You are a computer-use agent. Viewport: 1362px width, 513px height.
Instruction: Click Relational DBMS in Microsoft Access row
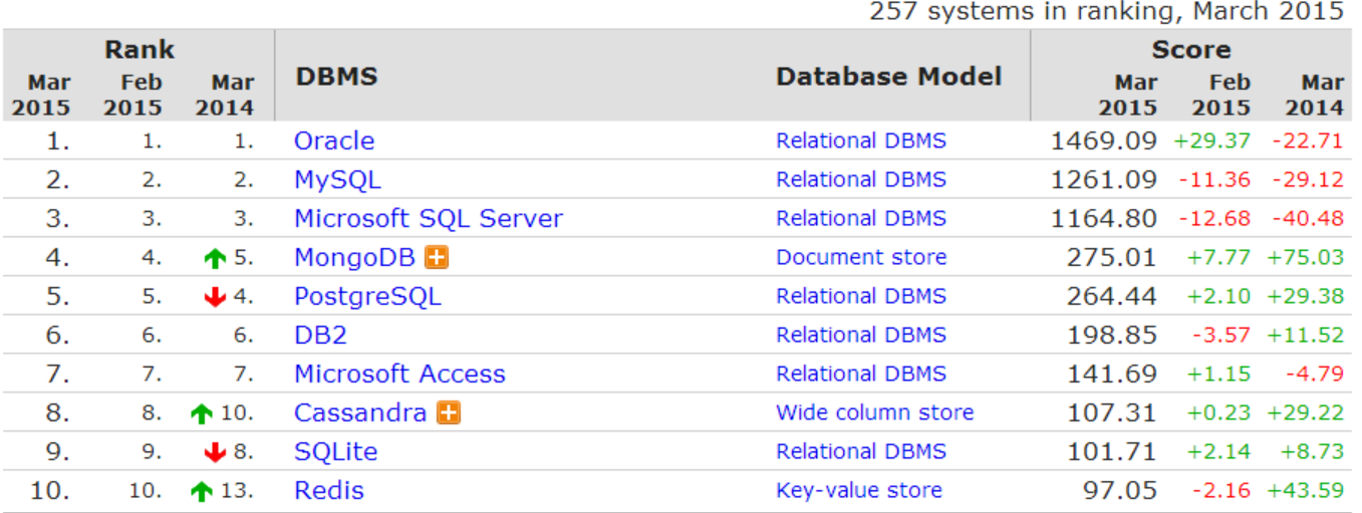(x=861, y=374)
